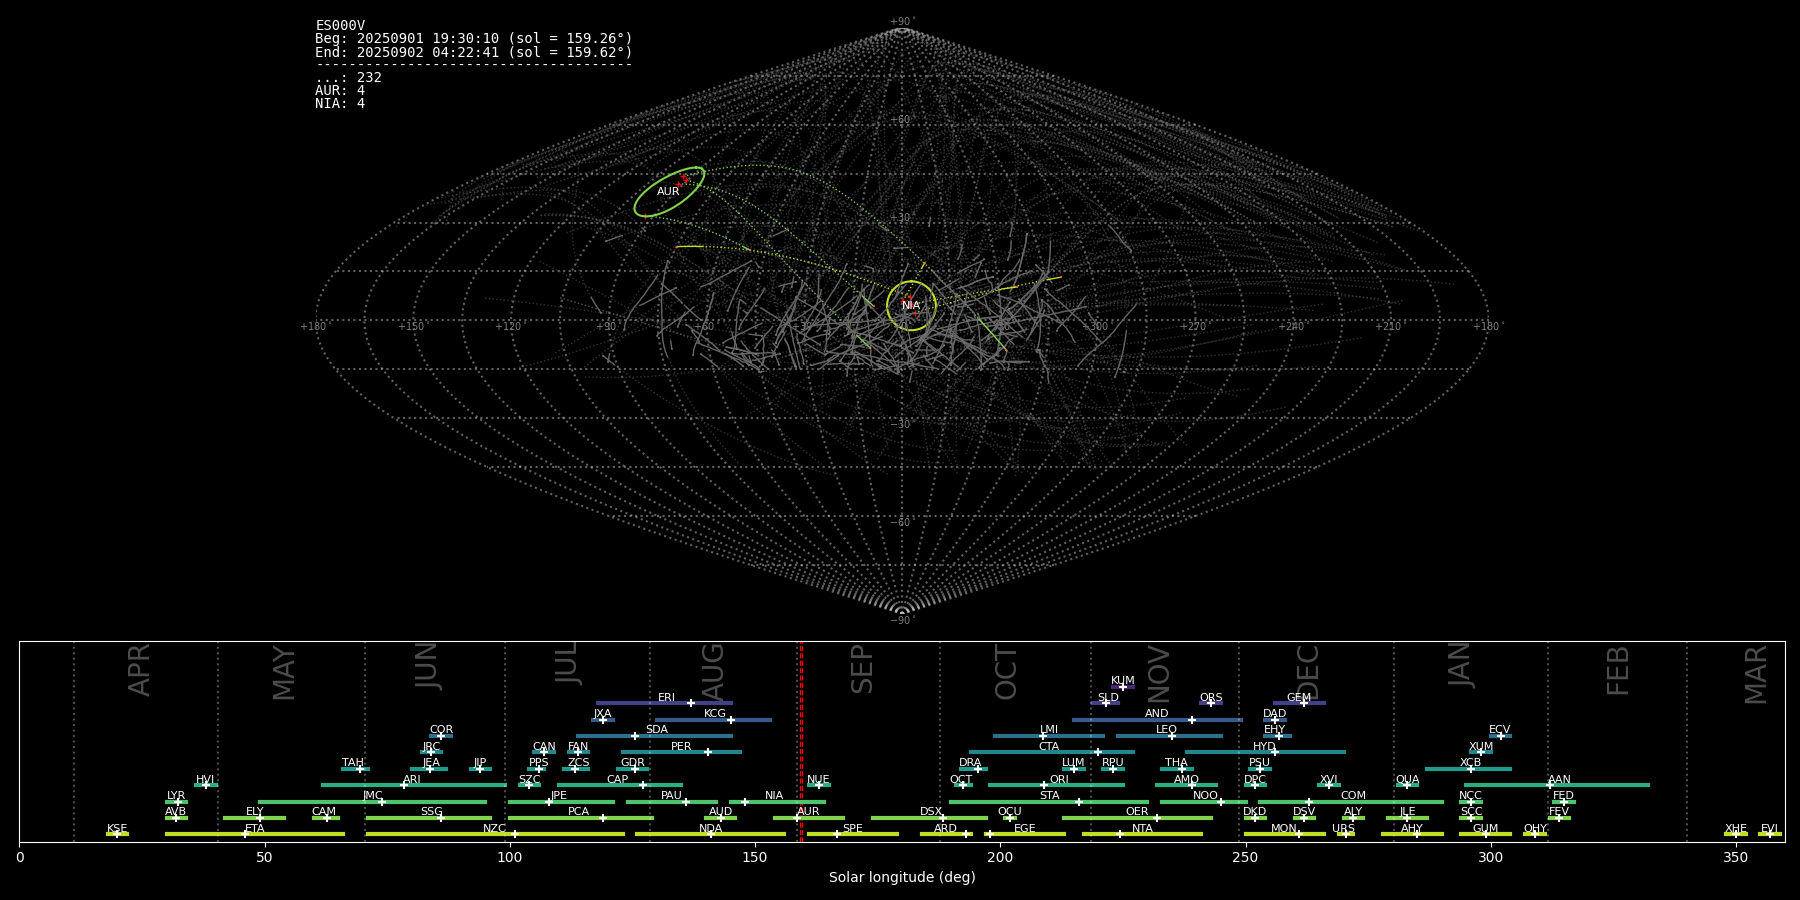Click the -90° pole label on sky map

pyautogui.click(x=902, y=621)
